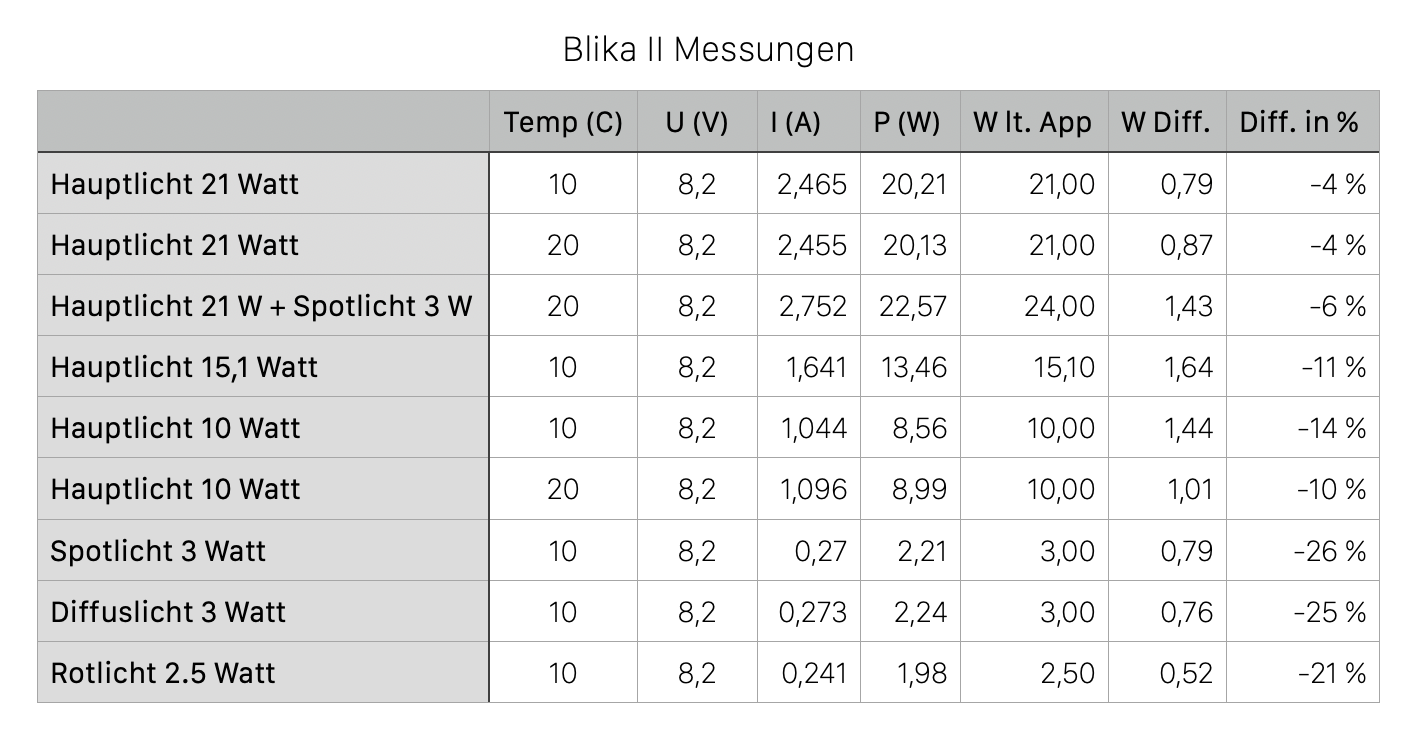The height and width of the screenshot is (744, 1412).
Task: Click the "Blika II Messungen" table title
Action: tap(708, 49)
